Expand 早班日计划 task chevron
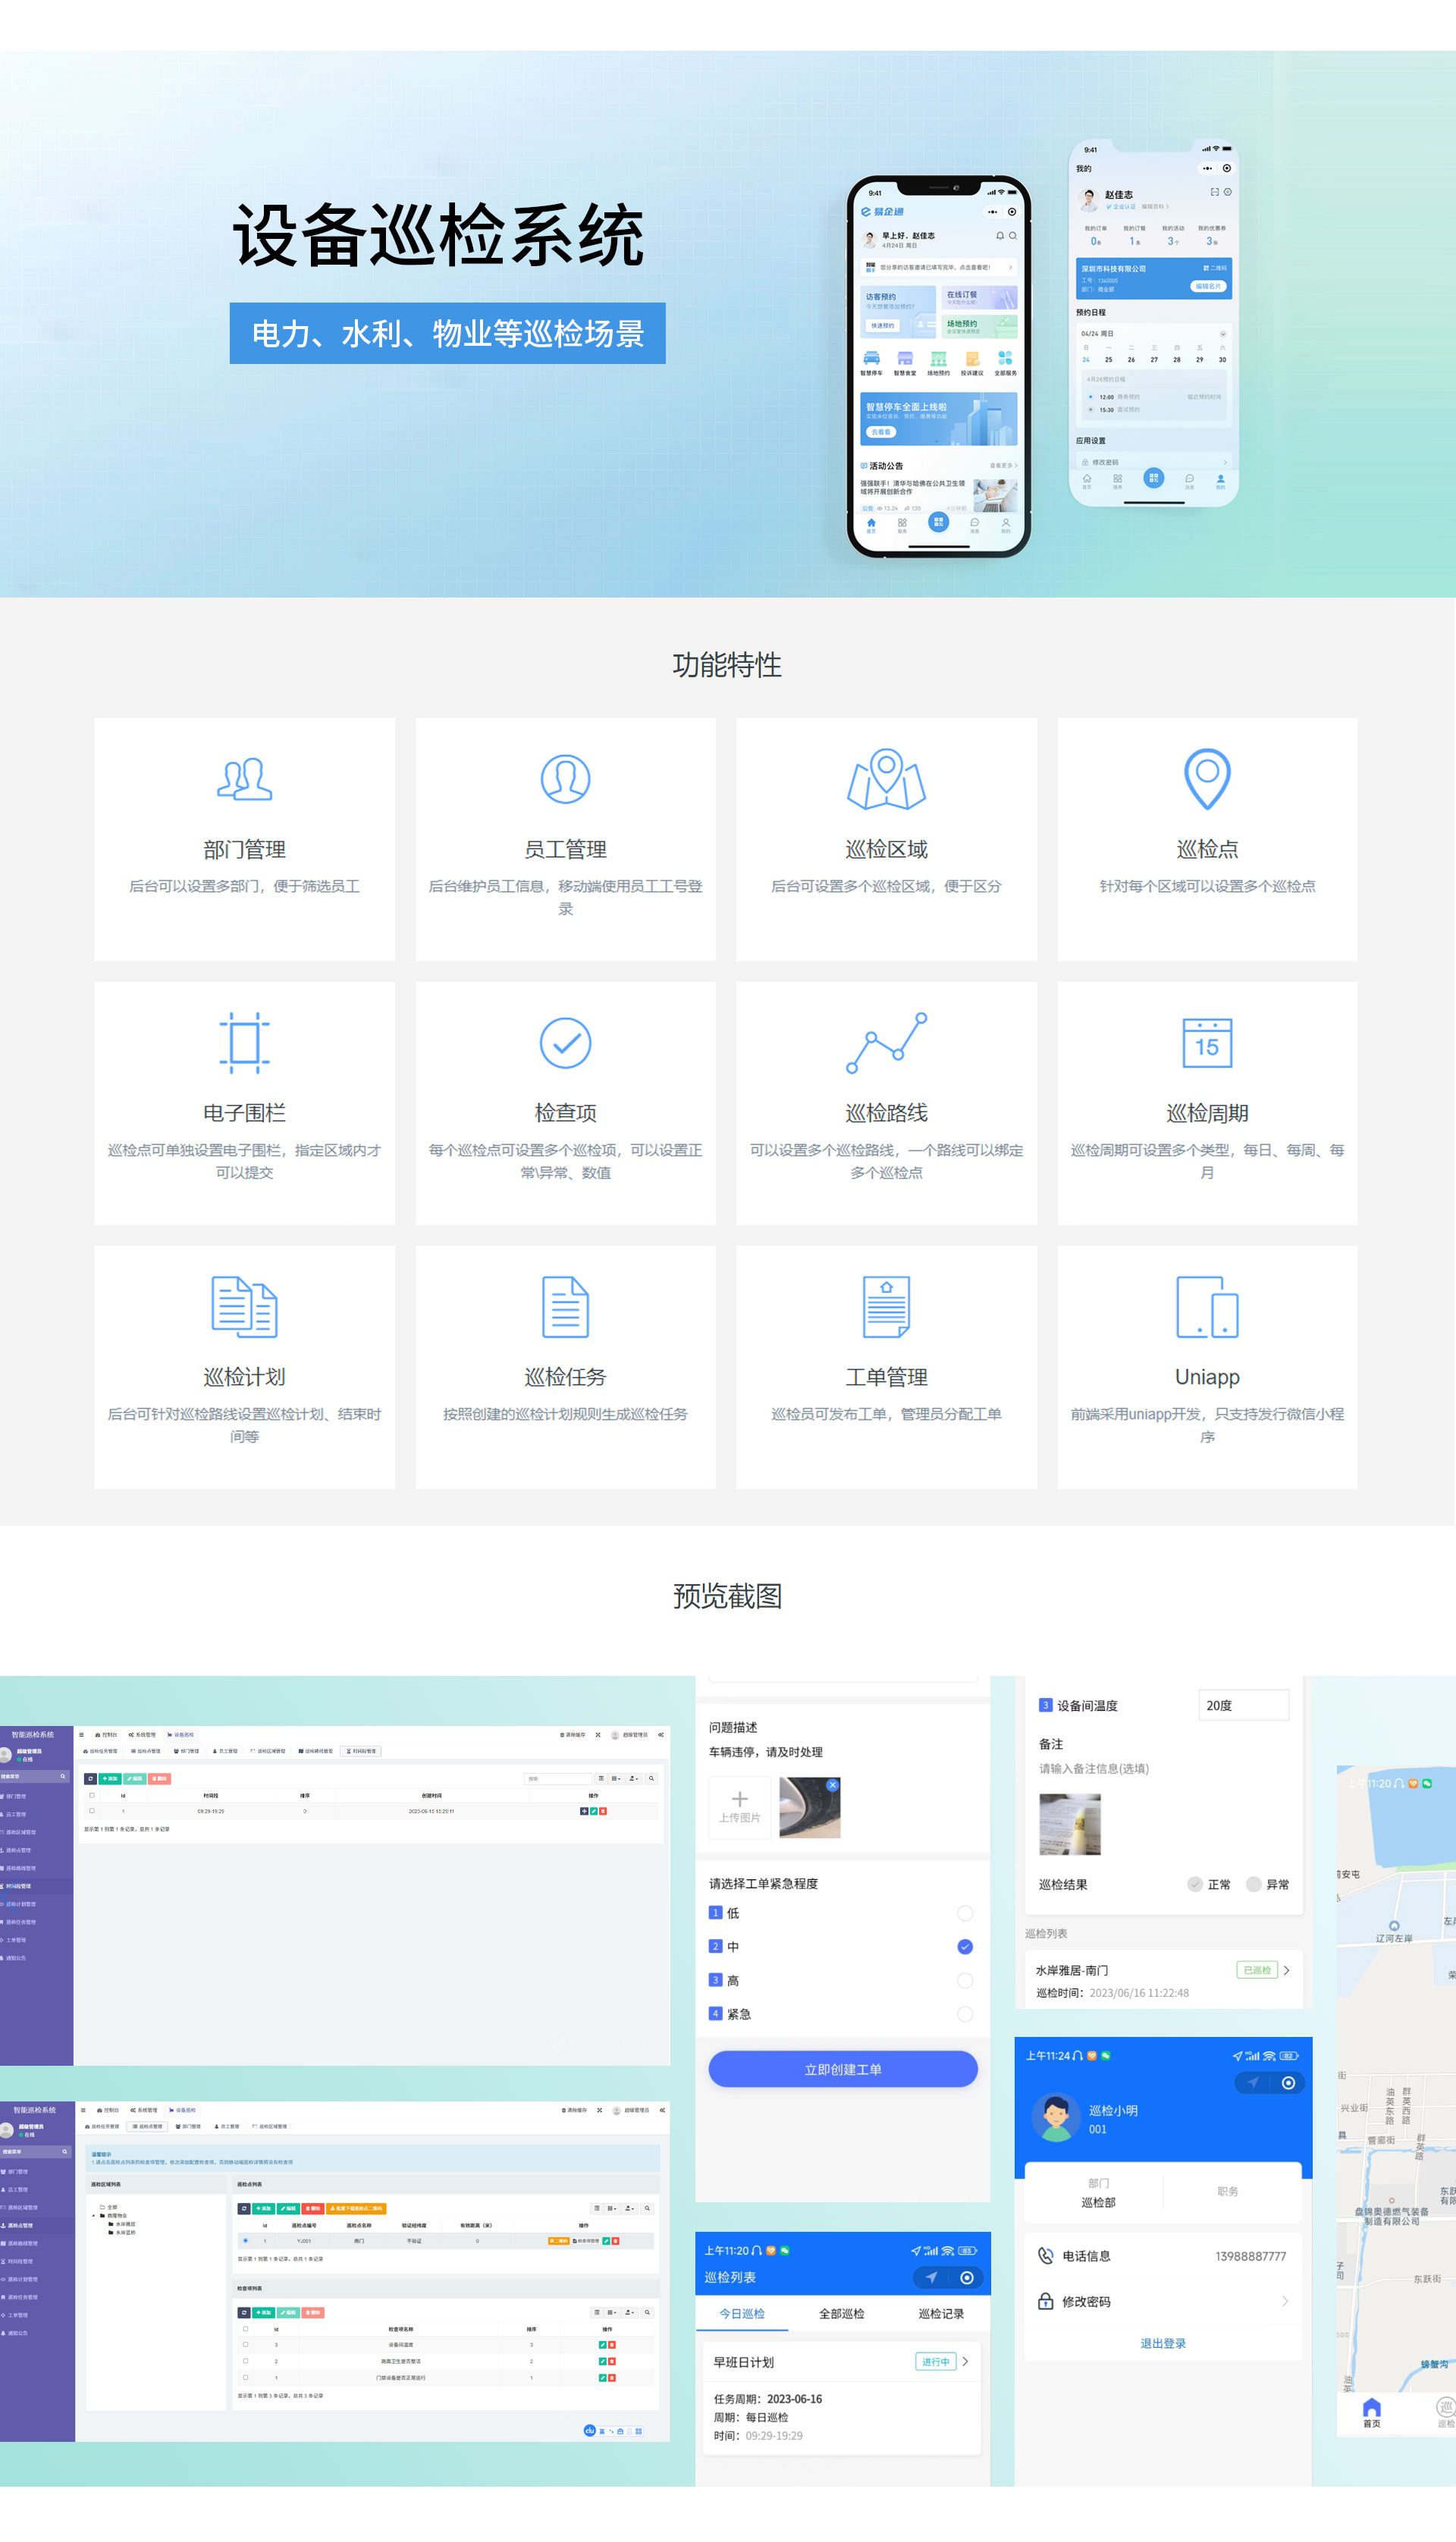The image size is (1456, 2542). coord(965,2361)
